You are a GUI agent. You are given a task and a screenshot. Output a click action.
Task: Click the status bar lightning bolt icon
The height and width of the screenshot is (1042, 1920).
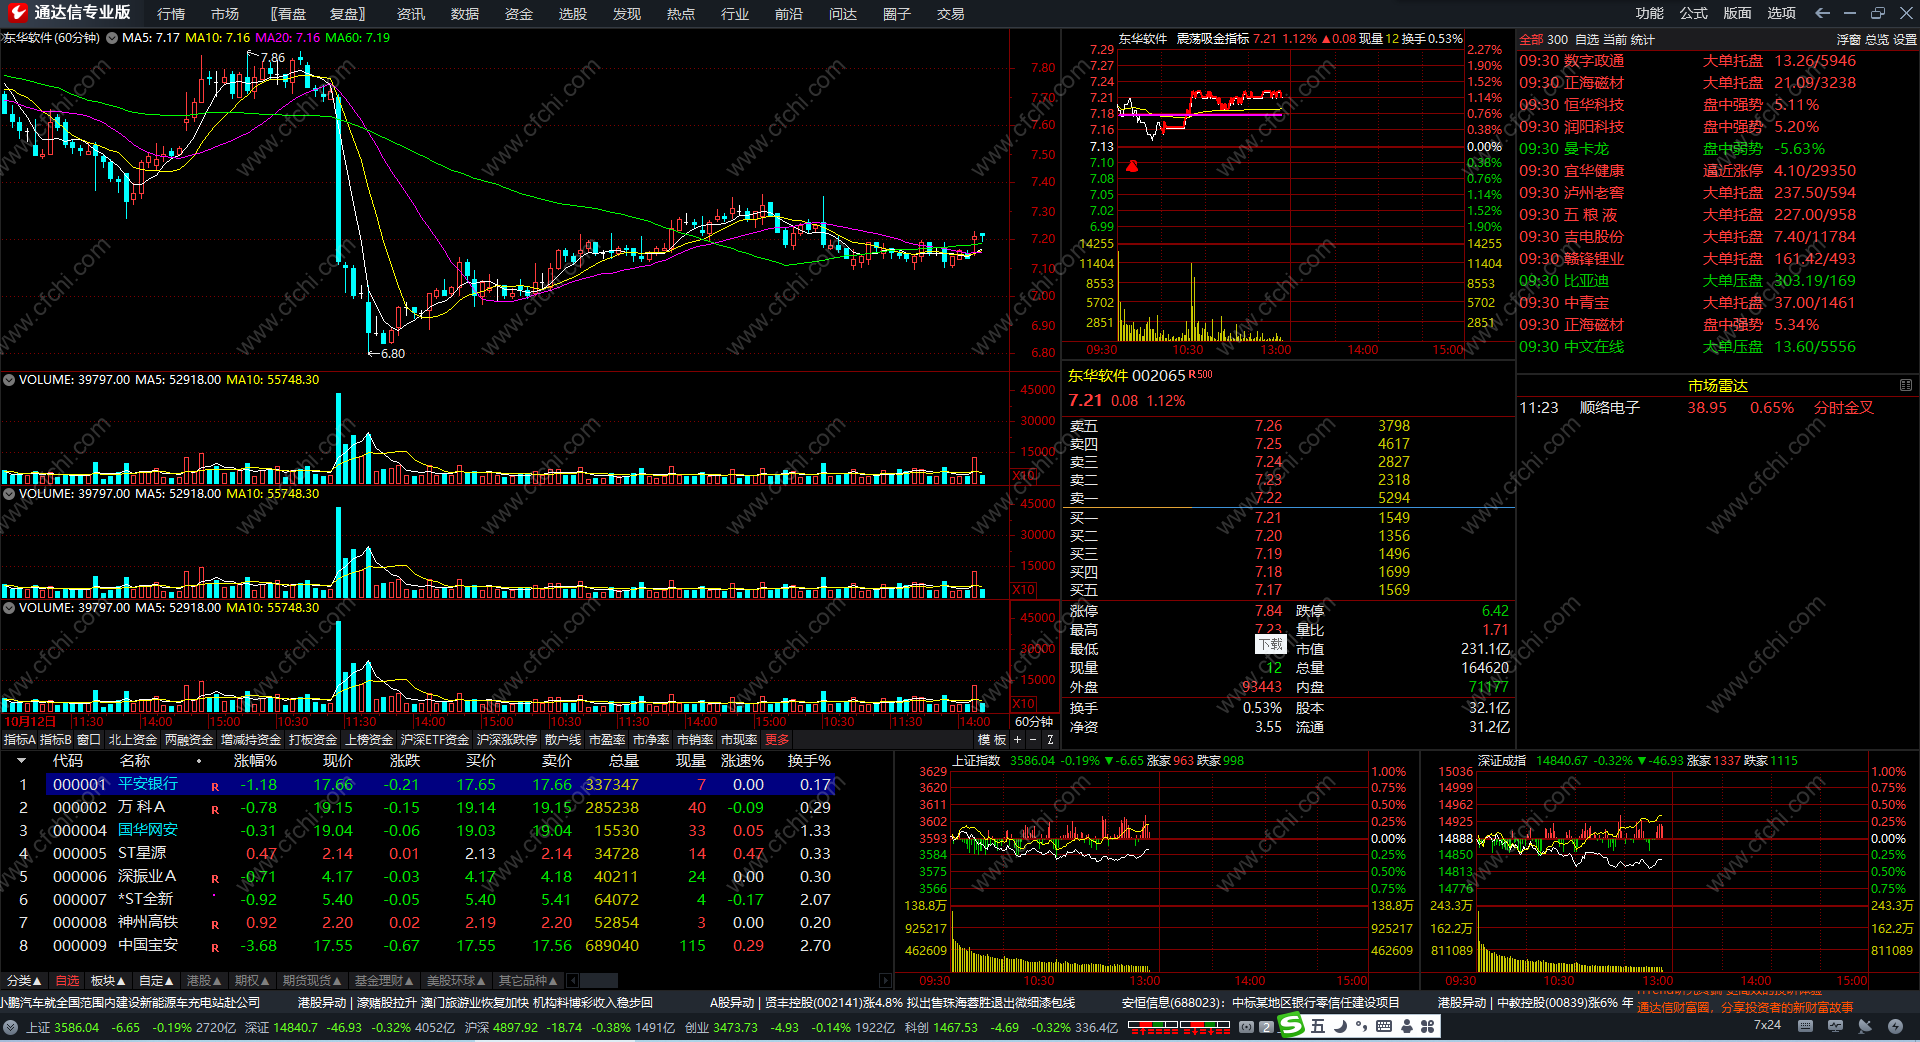tap(1895, 1026)
